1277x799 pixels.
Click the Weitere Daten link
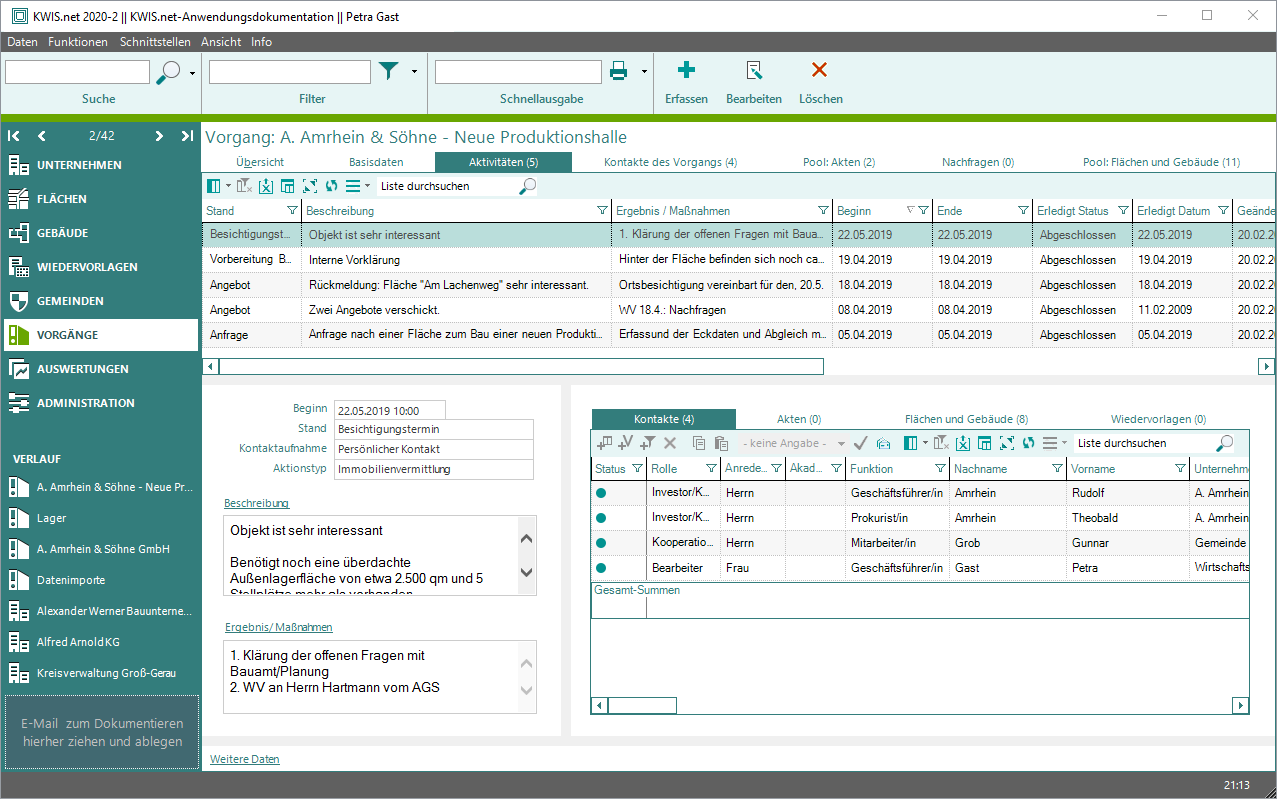tap(245, 759)
